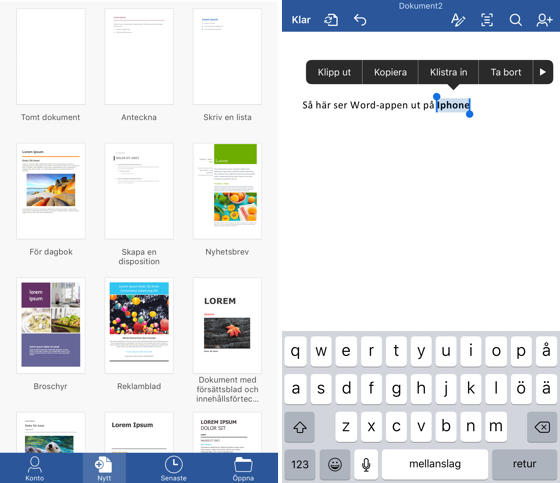Tap the selected word Iphone
Viewport: 560px width, 483px height.
tap(453, 105)
